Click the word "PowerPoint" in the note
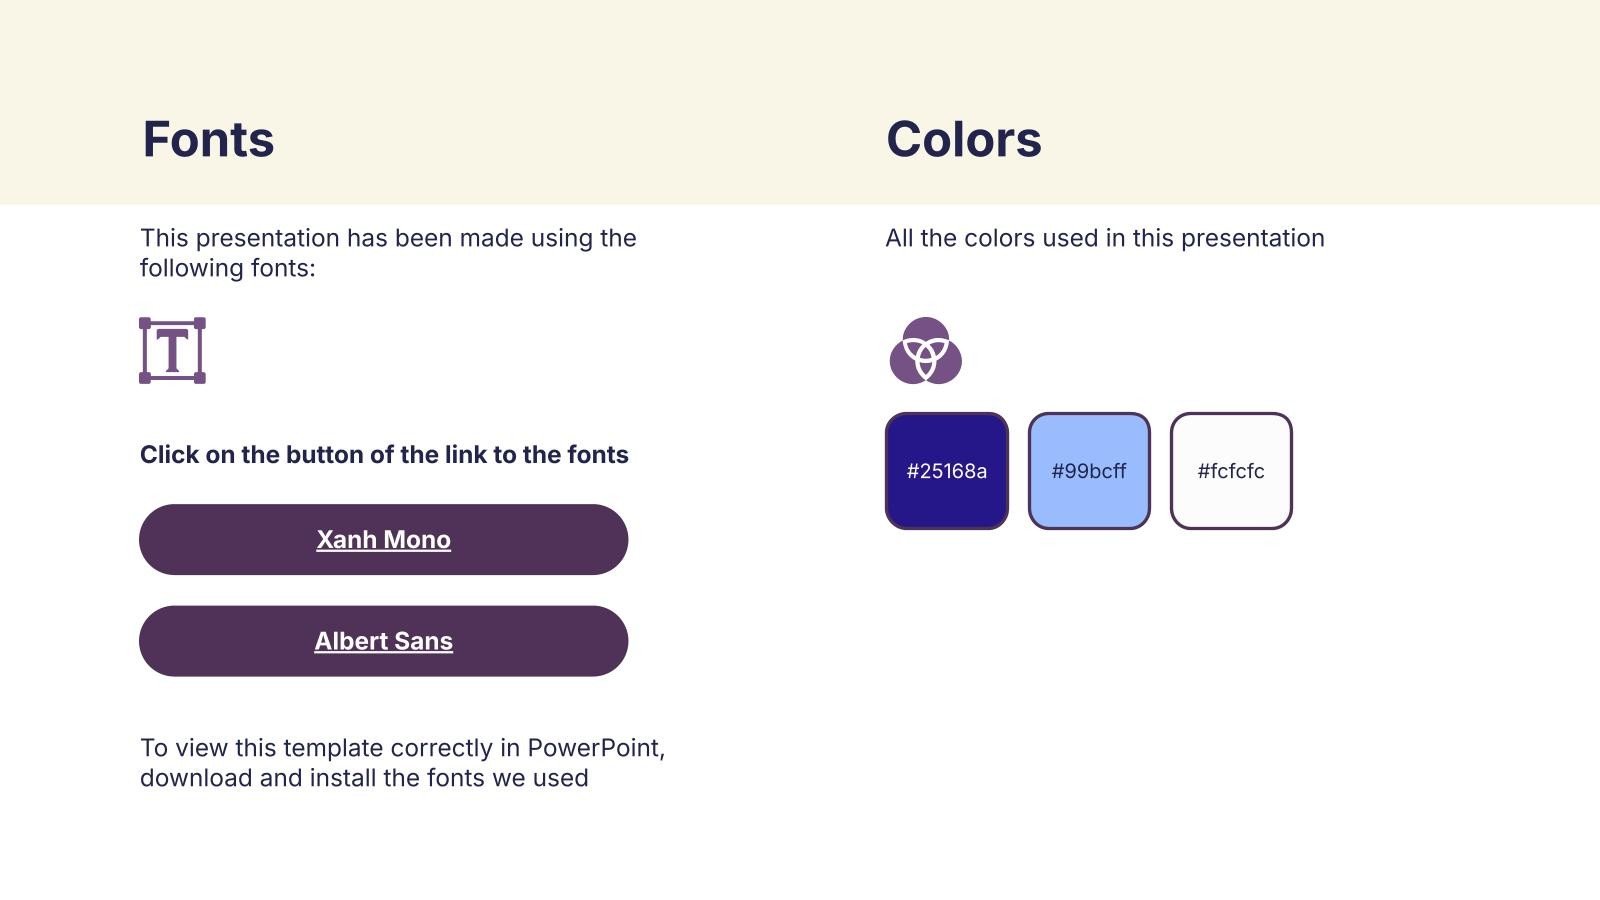The width and height of the screenshot is (1600, 900). coord(594,748)
